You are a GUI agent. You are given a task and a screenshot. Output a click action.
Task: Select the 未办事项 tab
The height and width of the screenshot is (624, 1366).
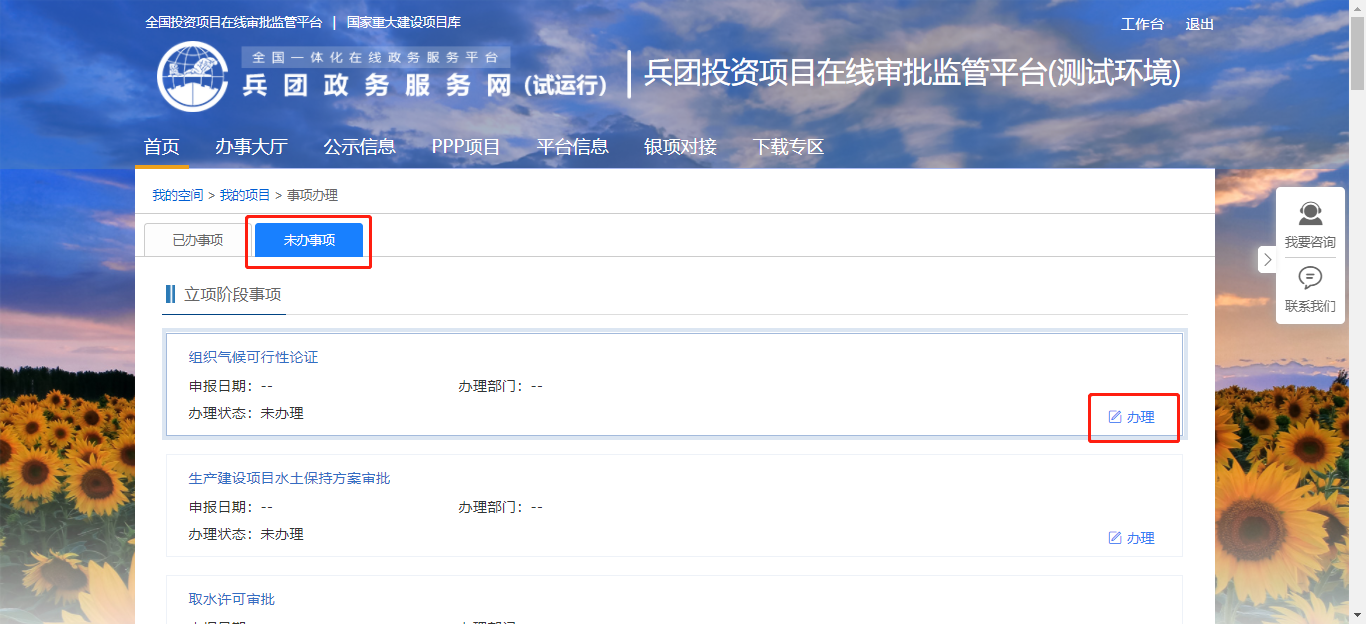click(309, 240)
